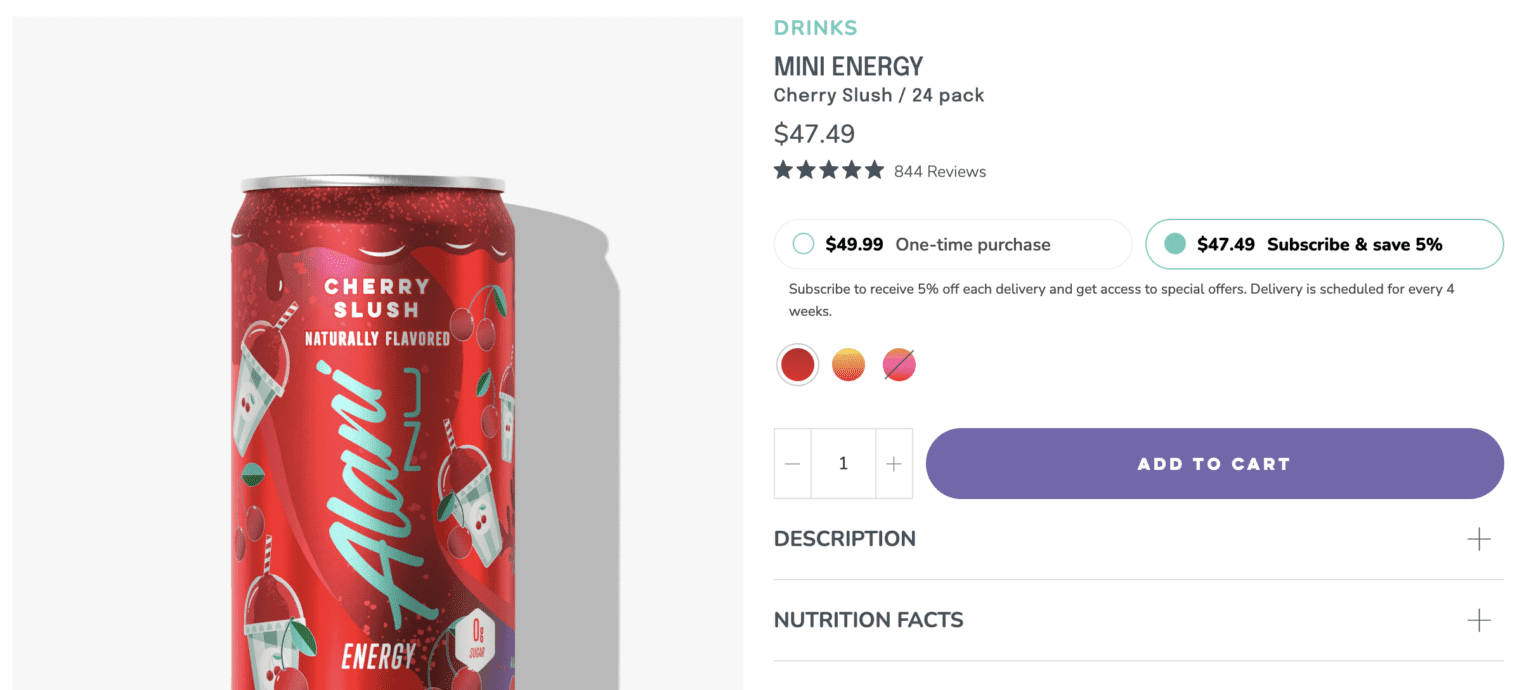Image resolution: width=1536 pixels, height=690 pixels.
Task: Select the orange flavor variant swatch
Action: click(x=848, y=364)
